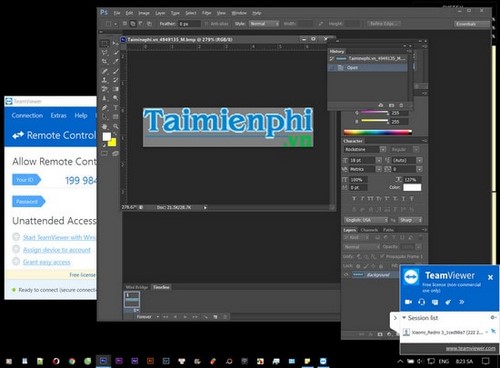Toggle Faux Bold in Character panel
The image size is (500, 368).
(354, 198)
